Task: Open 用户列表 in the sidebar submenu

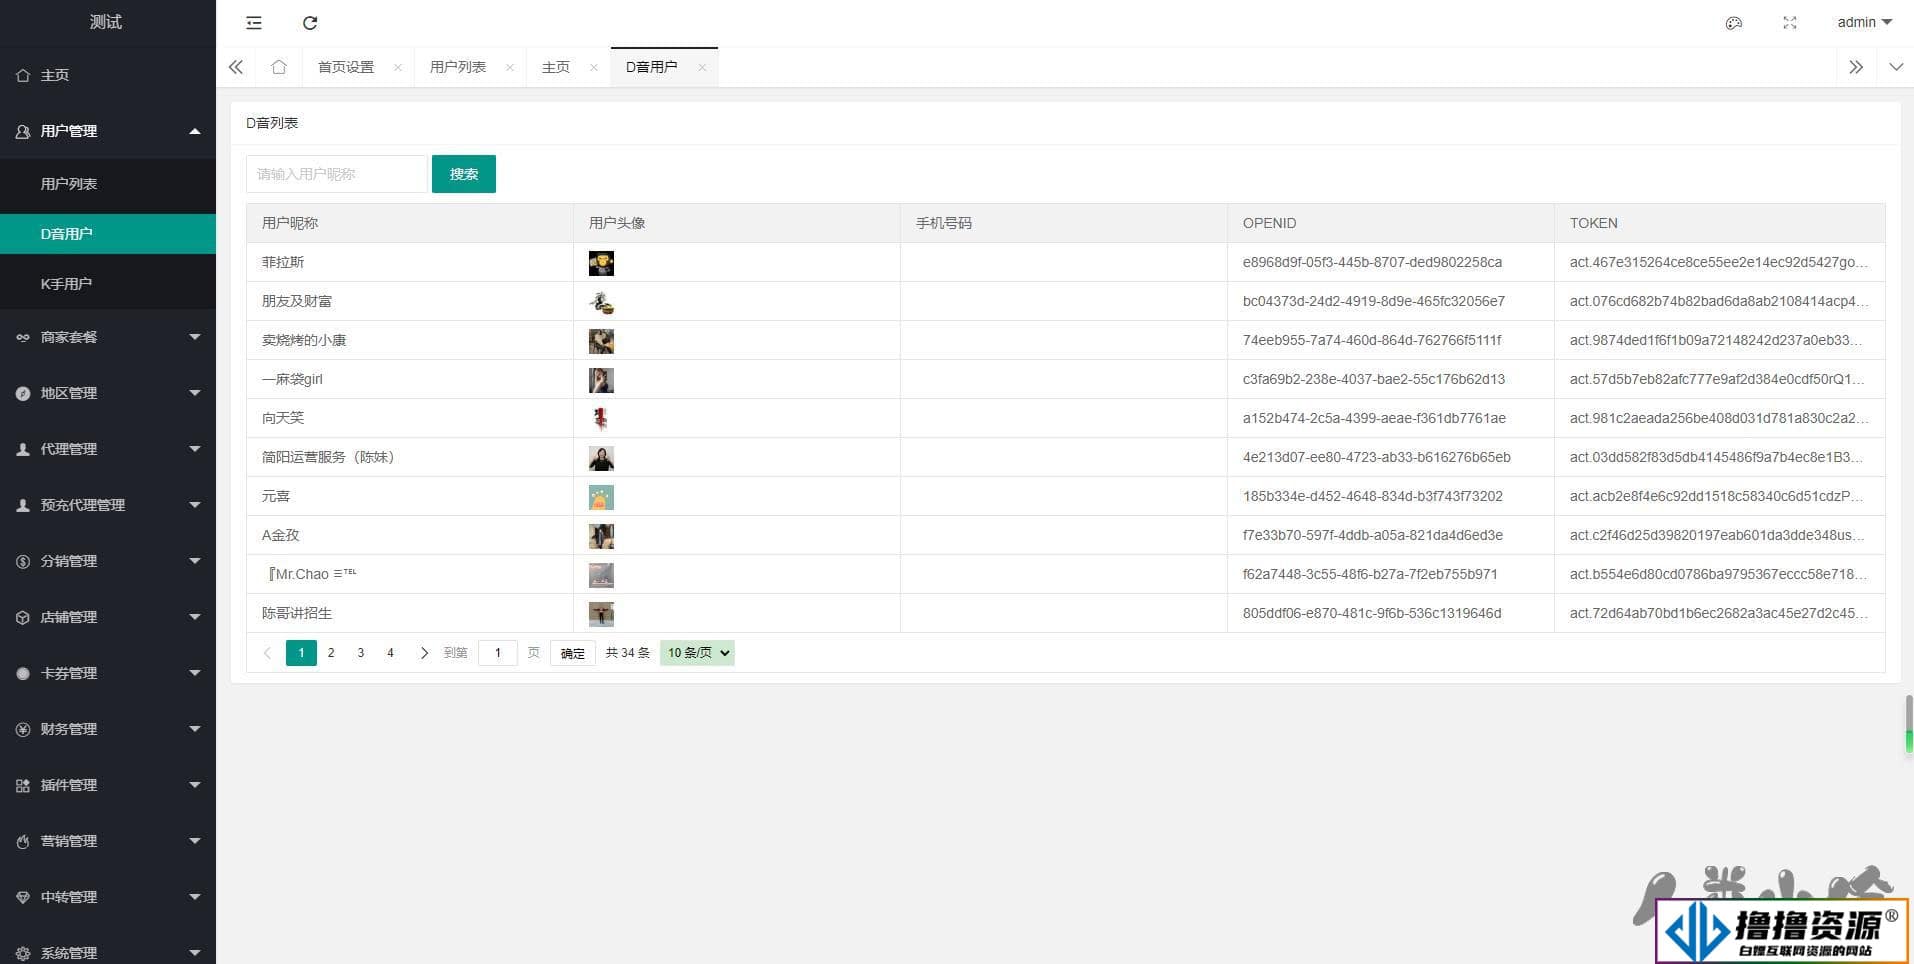Action: pos(108,184)
